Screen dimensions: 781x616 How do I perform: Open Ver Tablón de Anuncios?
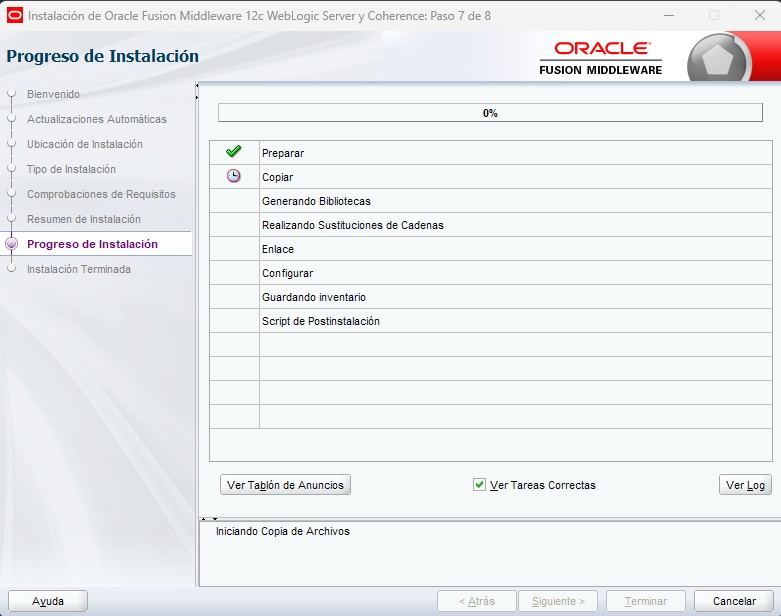click(x=285, y=485)
